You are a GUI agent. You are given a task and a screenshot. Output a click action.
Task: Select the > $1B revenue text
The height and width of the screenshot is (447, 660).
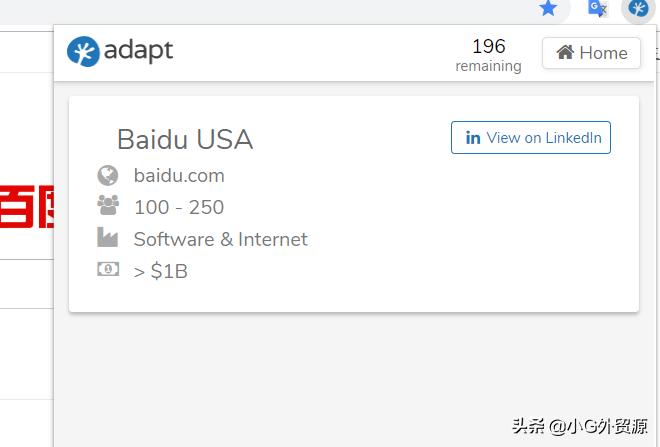(x=161, y=271)
